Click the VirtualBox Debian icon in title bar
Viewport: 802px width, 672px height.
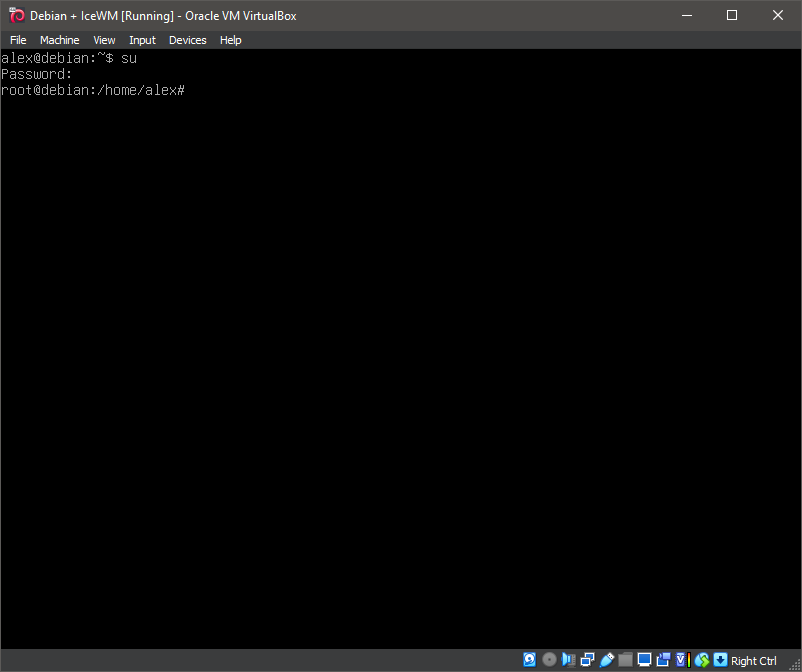point(16,15)
